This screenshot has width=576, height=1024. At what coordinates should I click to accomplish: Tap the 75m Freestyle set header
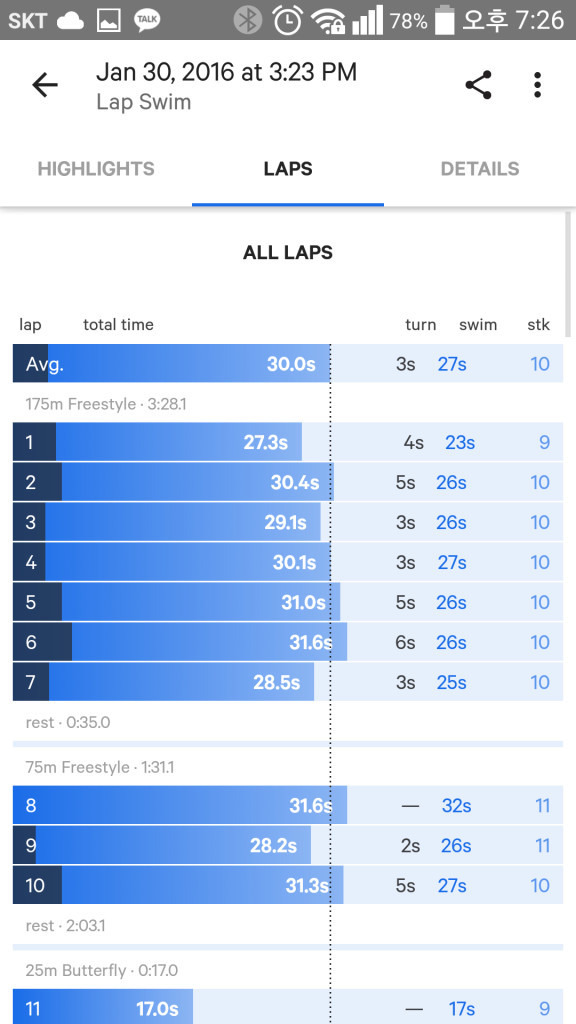coord(100,767)
